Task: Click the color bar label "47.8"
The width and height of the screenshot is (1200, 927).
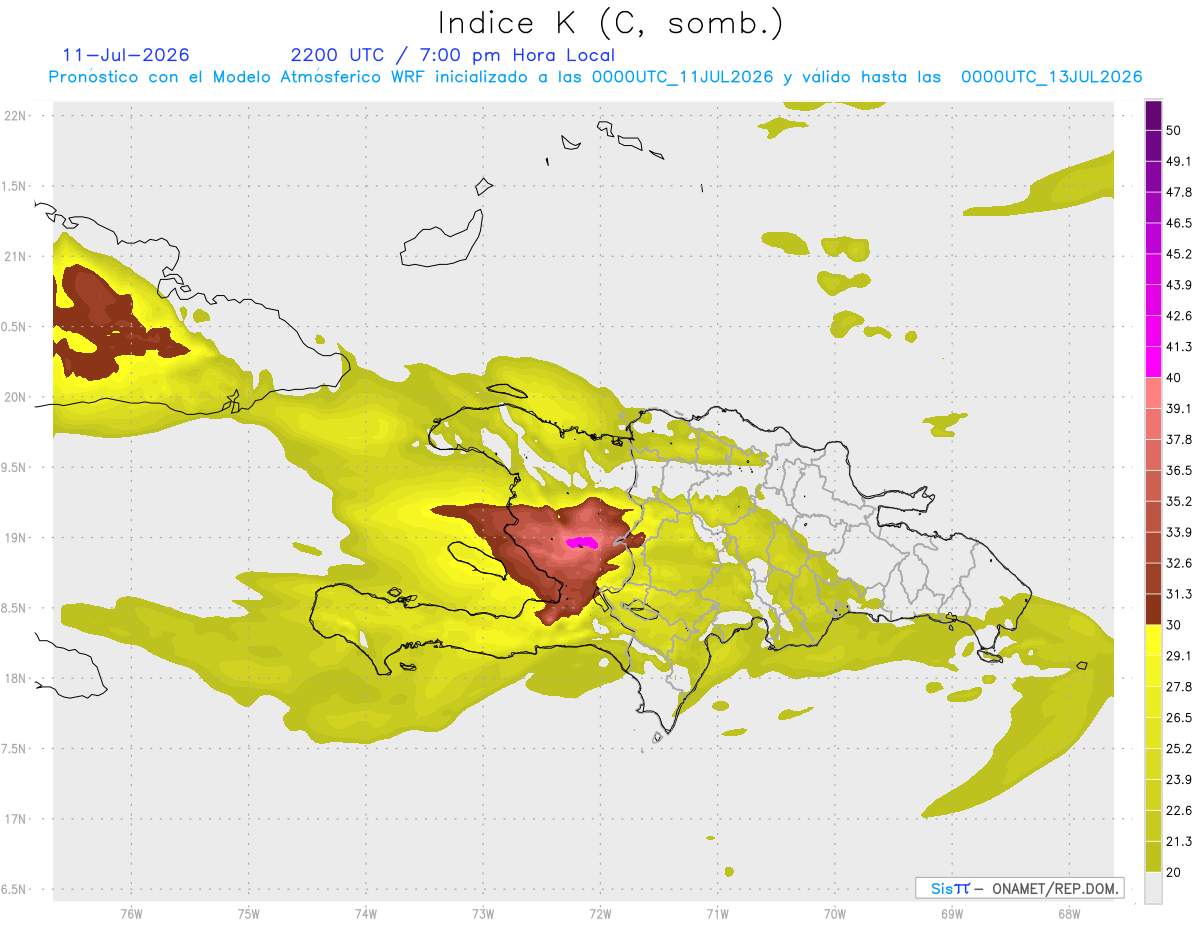Action: point(1179,192)
